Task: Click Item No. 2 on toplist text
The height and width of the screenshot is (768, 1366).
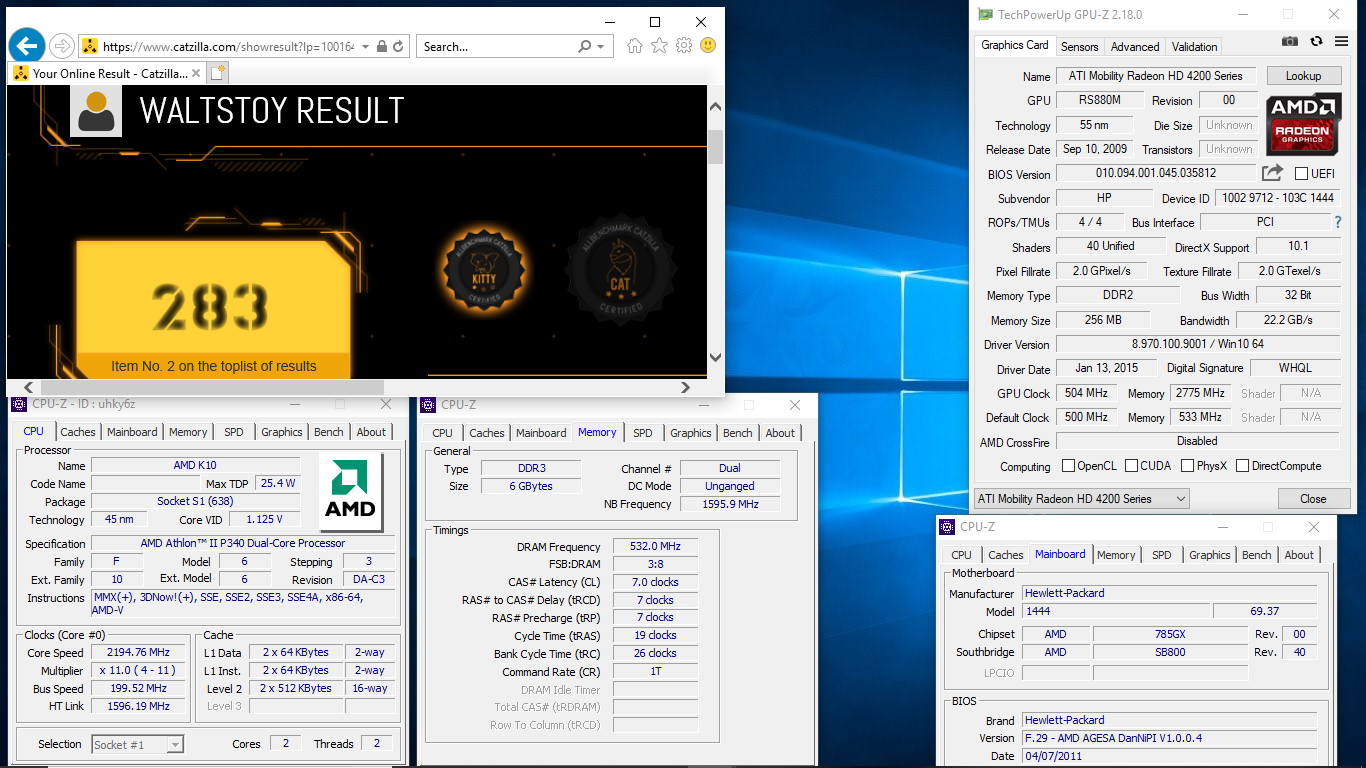Action: 213,366
